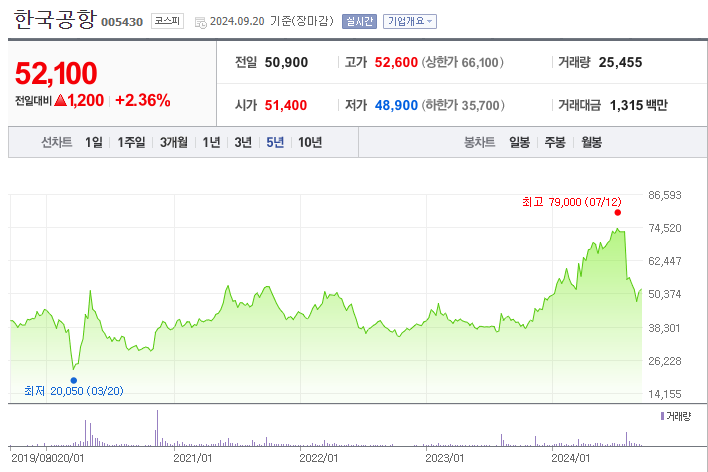Click the 최저 20,050 (03/20) label
708x472 pixels.
point(74,391)
